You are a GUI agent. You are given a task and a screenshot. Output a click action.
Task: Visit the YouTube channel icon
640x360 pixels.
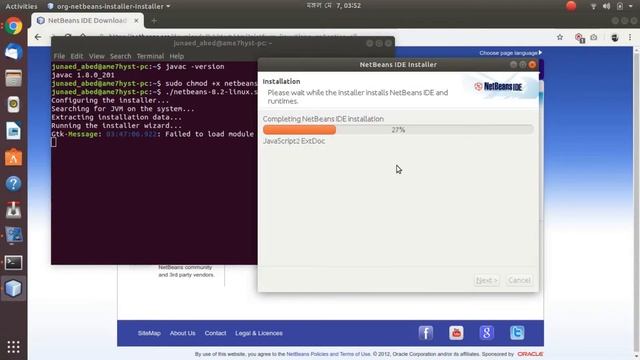[456, 333]
